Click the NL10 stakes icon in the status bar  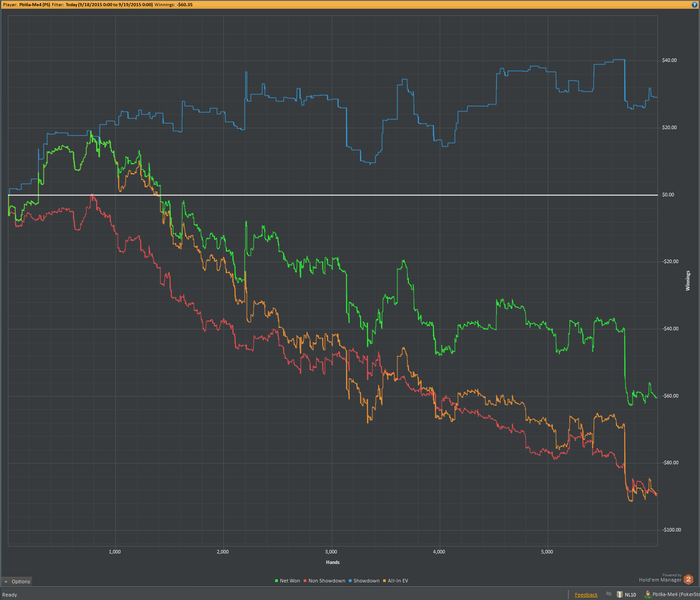coord(619,594)
